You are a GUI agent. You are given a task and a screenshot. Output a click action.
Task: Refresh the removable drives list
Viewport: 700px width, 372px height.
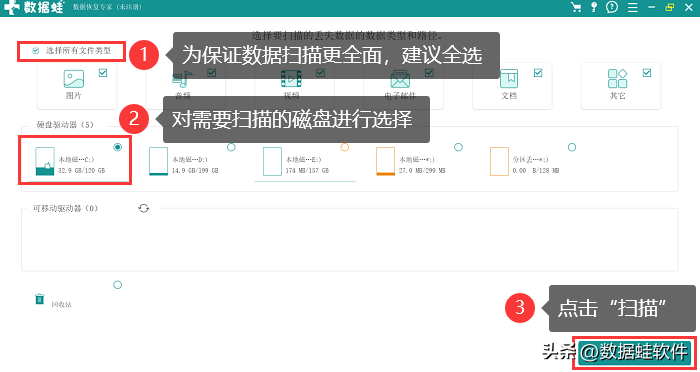(143, 208)
